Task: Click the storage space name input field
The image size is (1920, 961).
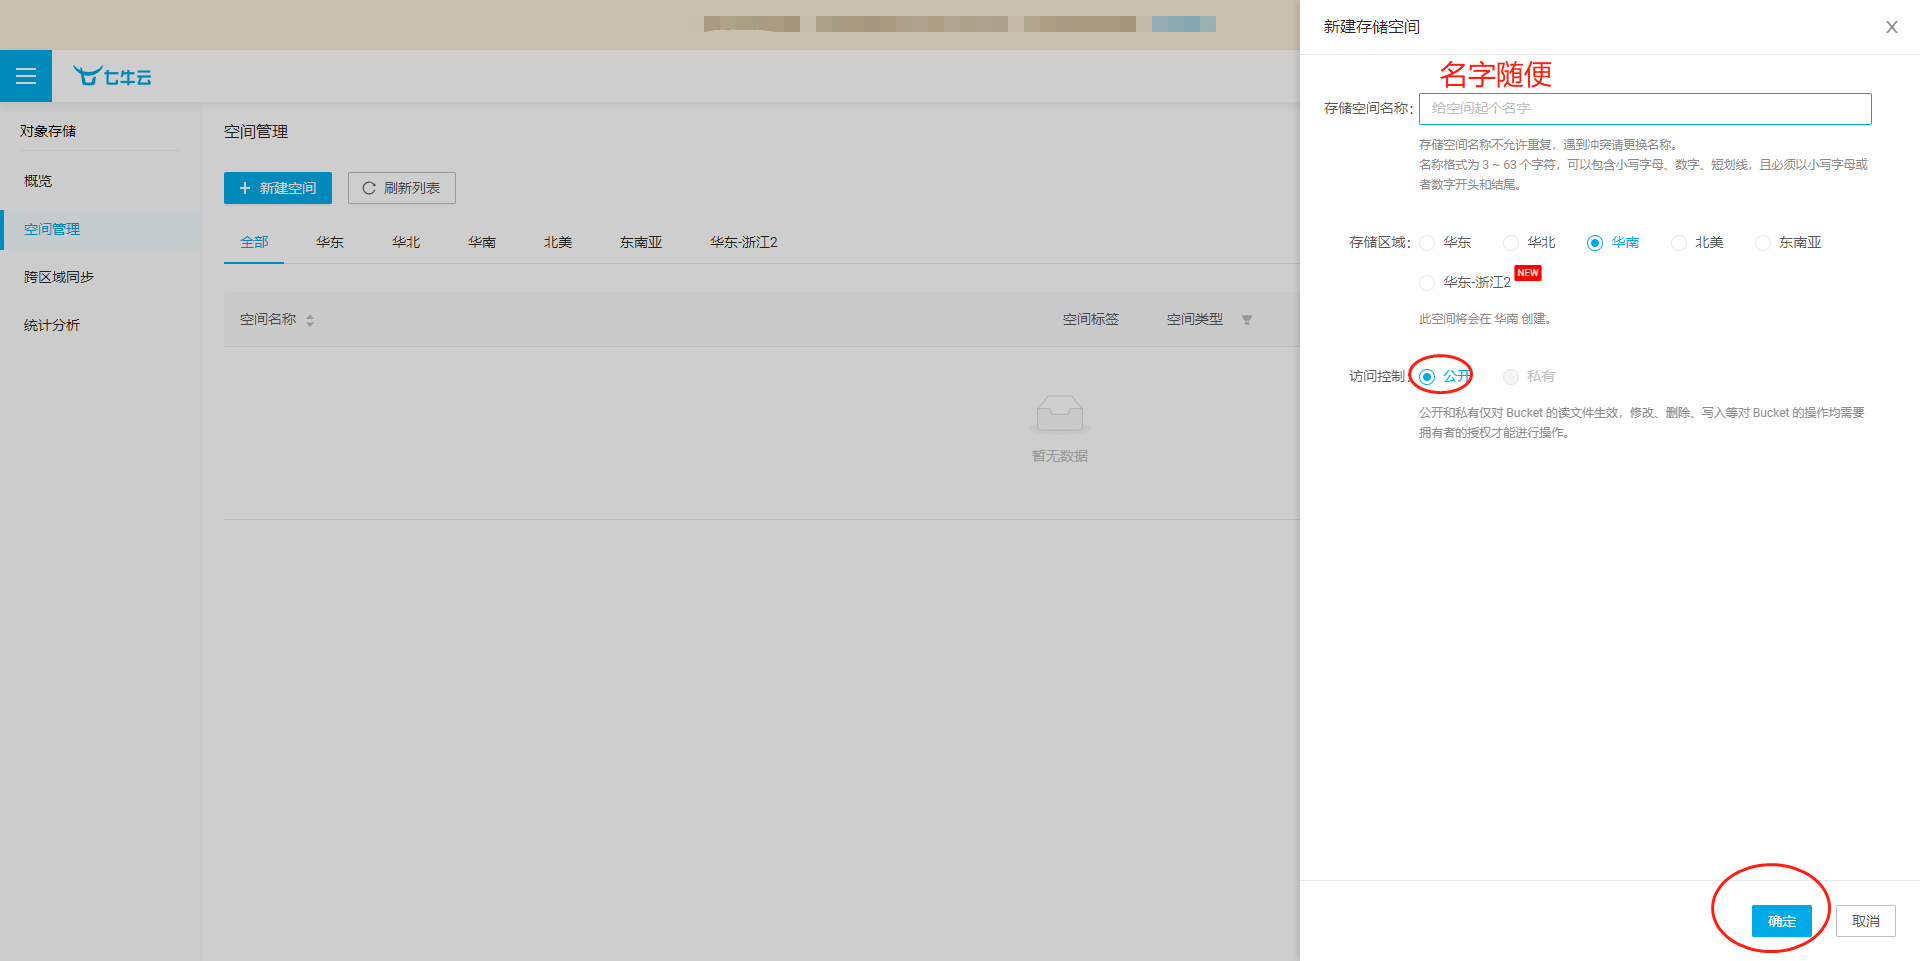Action: [x=1643, y=109]
